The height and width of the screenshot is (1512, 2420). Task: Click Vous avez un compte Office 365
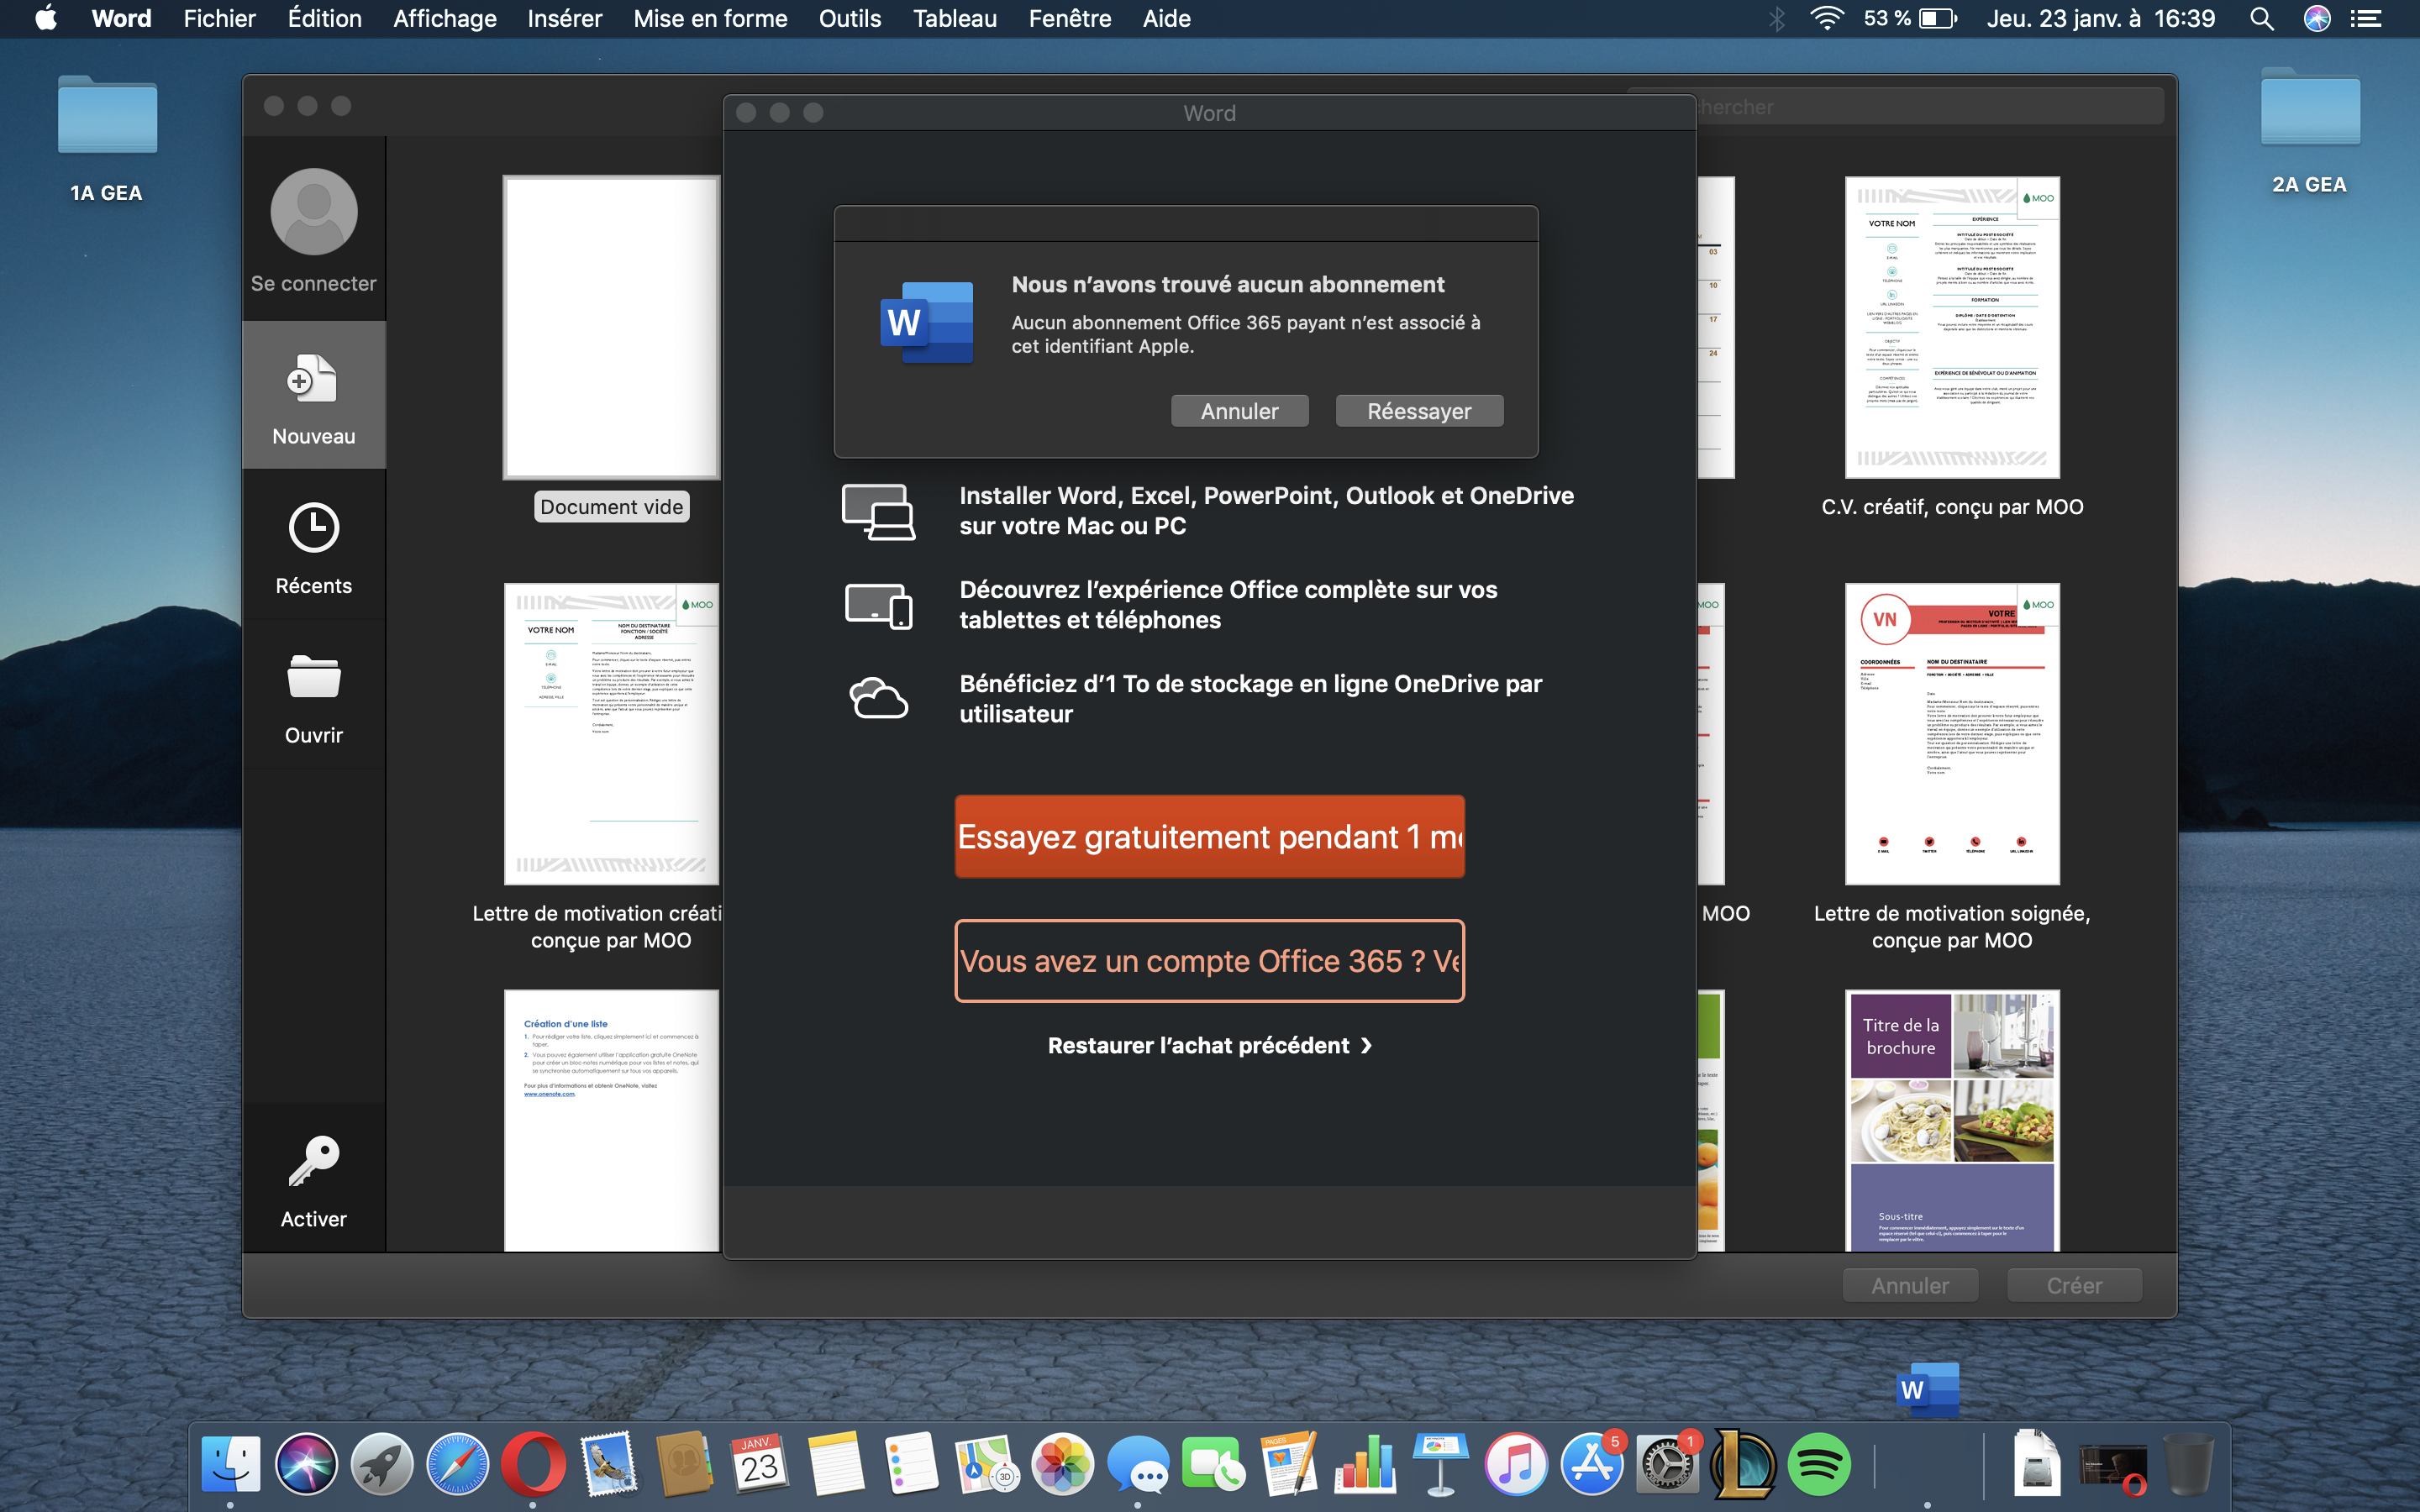pyautogui.click(x=1209, y=961)
